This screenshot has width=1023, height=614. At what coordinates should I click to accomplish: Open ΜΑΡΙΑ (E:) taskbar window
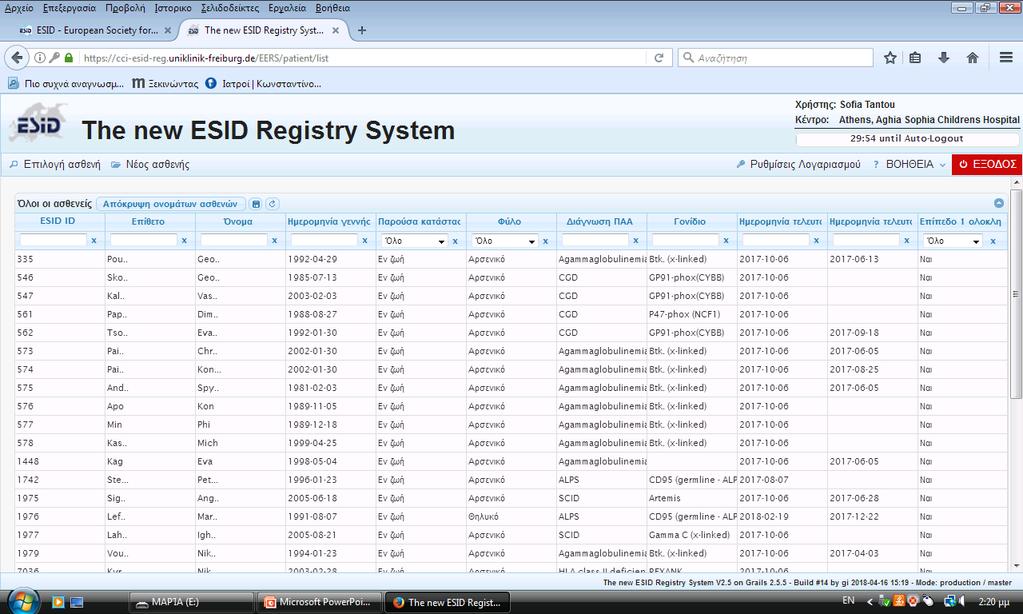(x=191, y=602)
